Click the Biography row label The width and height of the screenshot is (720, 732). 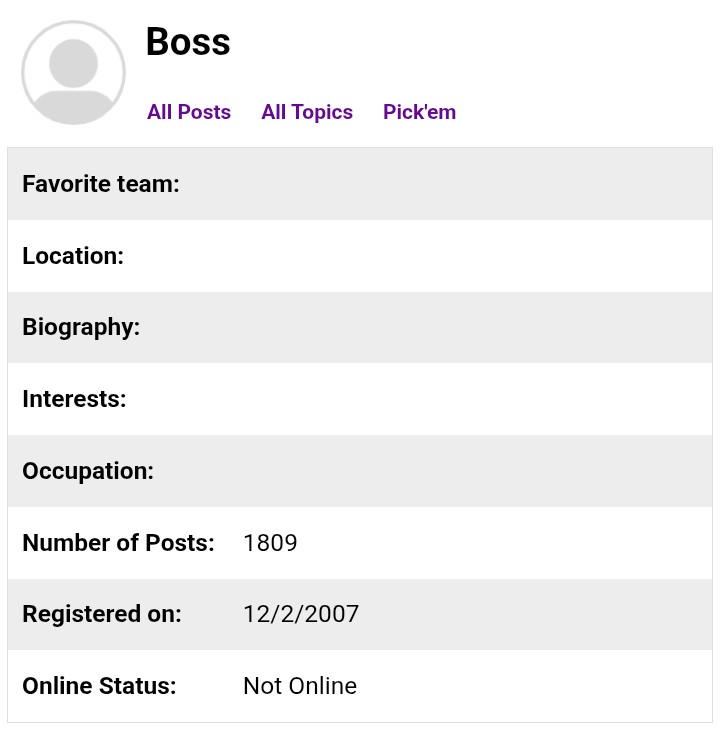coord(81,327)
